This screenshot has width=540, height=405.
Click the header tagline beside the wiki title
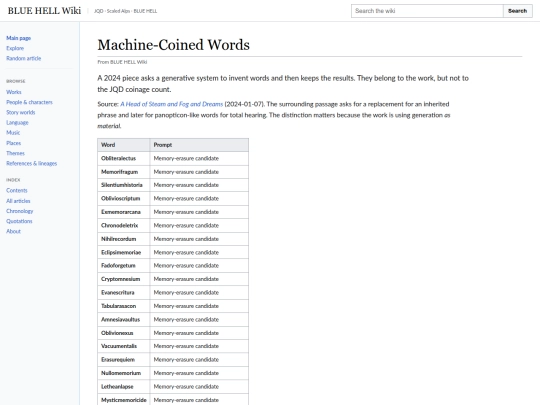tap(125, 11)
